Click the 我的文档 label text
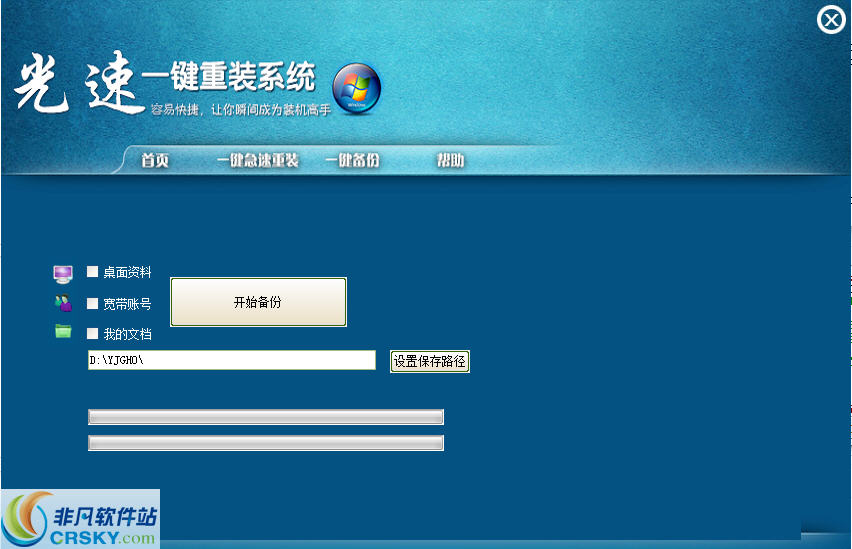 tap(127, 334)
